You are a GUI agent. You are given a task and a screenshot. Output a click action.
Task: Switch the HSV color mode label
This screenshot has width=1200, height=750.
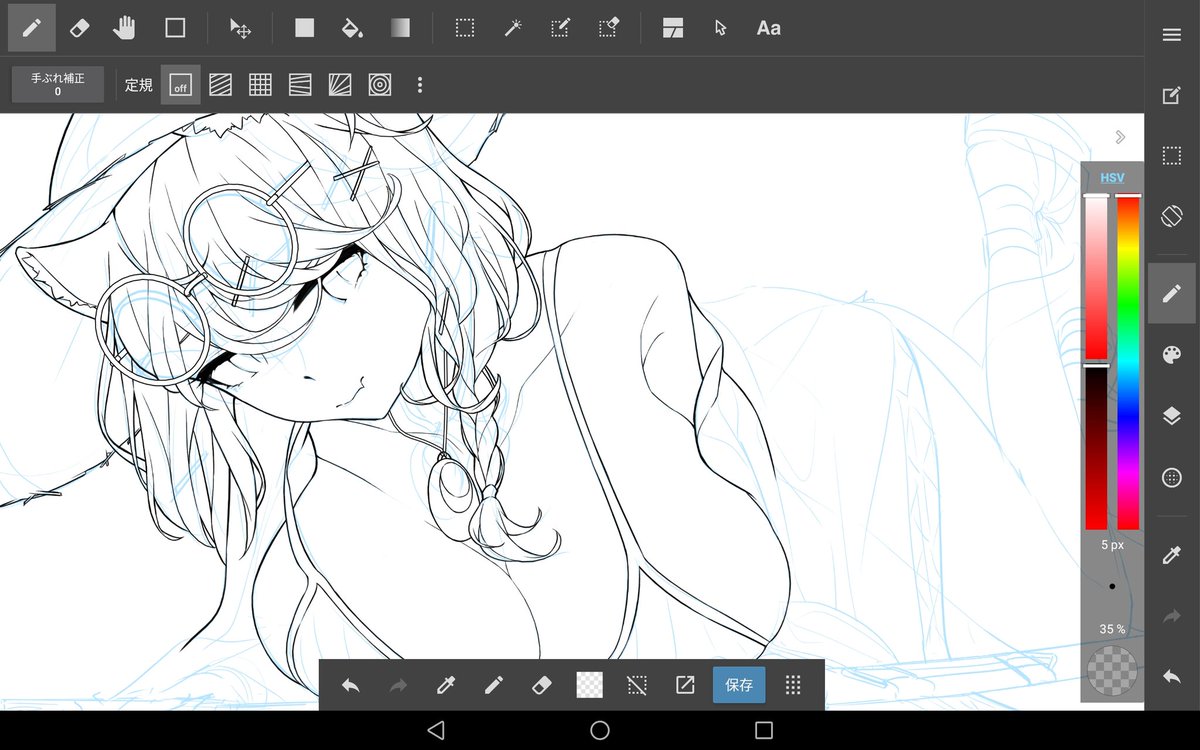(x=1112, y=178)
